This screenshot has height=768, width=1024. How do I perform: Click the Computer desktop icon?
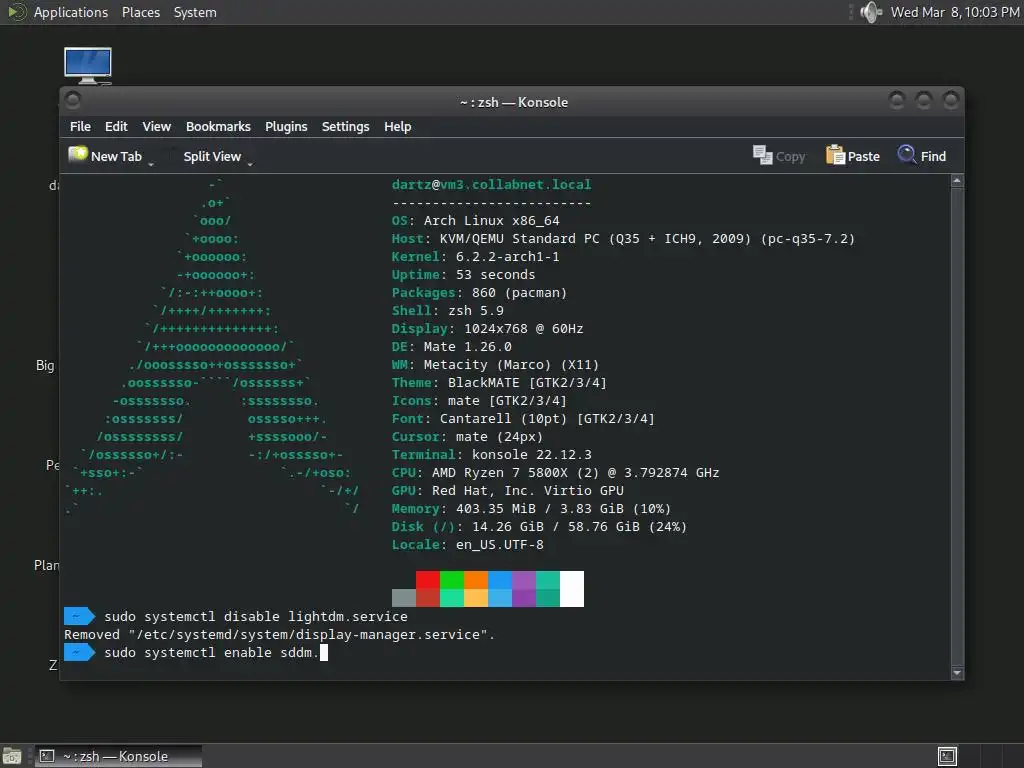point(88,65)
